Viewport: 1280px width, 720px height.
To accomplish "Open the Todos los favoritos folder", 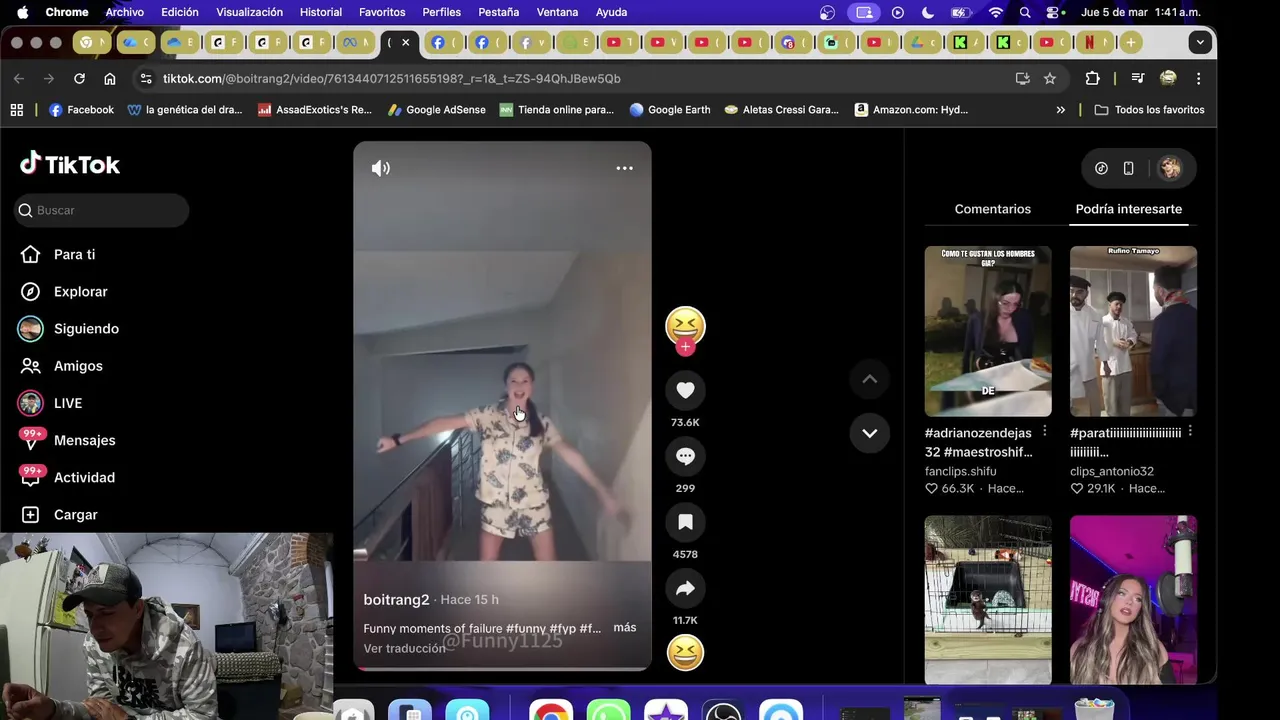I will pyautogui.click(x=1150, y=110).
